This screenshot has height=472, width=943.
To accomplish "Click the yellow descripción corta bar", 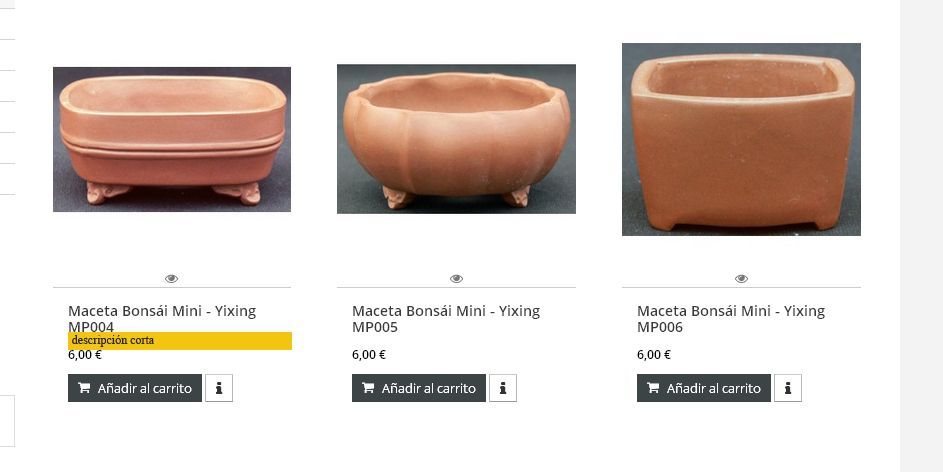I will click(x=180, y=340).
